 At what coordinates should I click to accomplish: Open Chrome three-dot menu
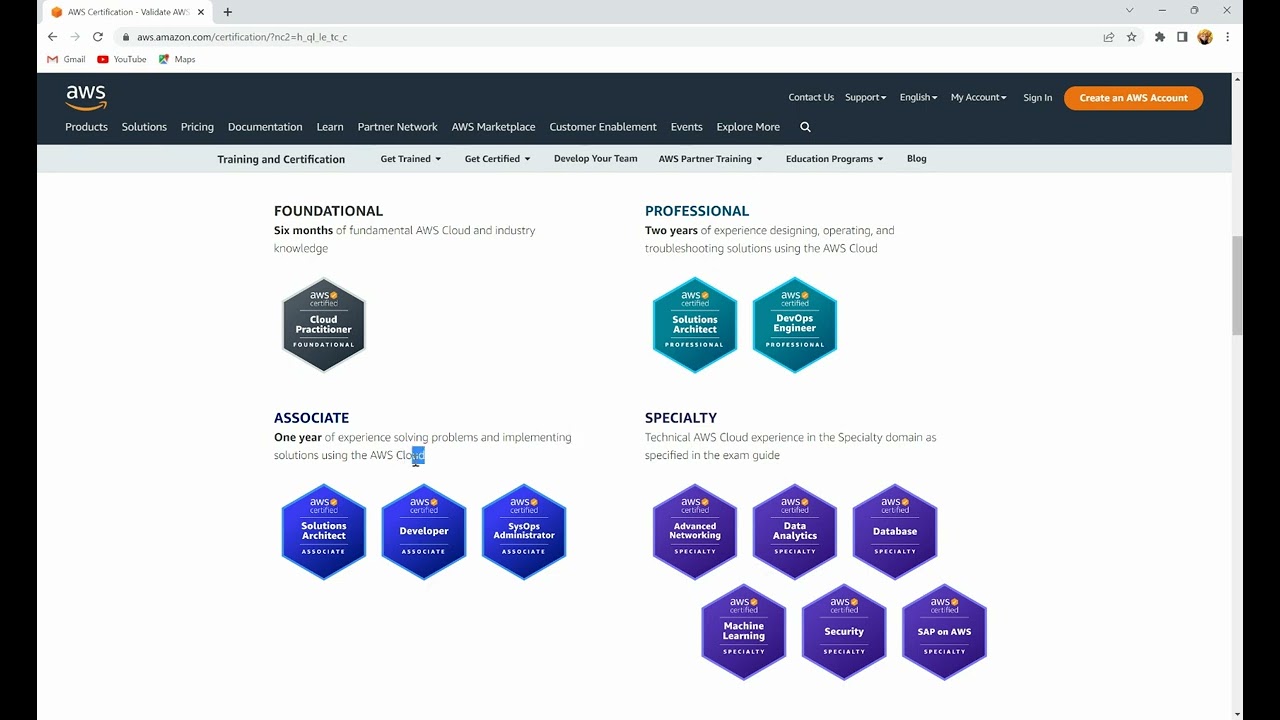[1227, 37]
